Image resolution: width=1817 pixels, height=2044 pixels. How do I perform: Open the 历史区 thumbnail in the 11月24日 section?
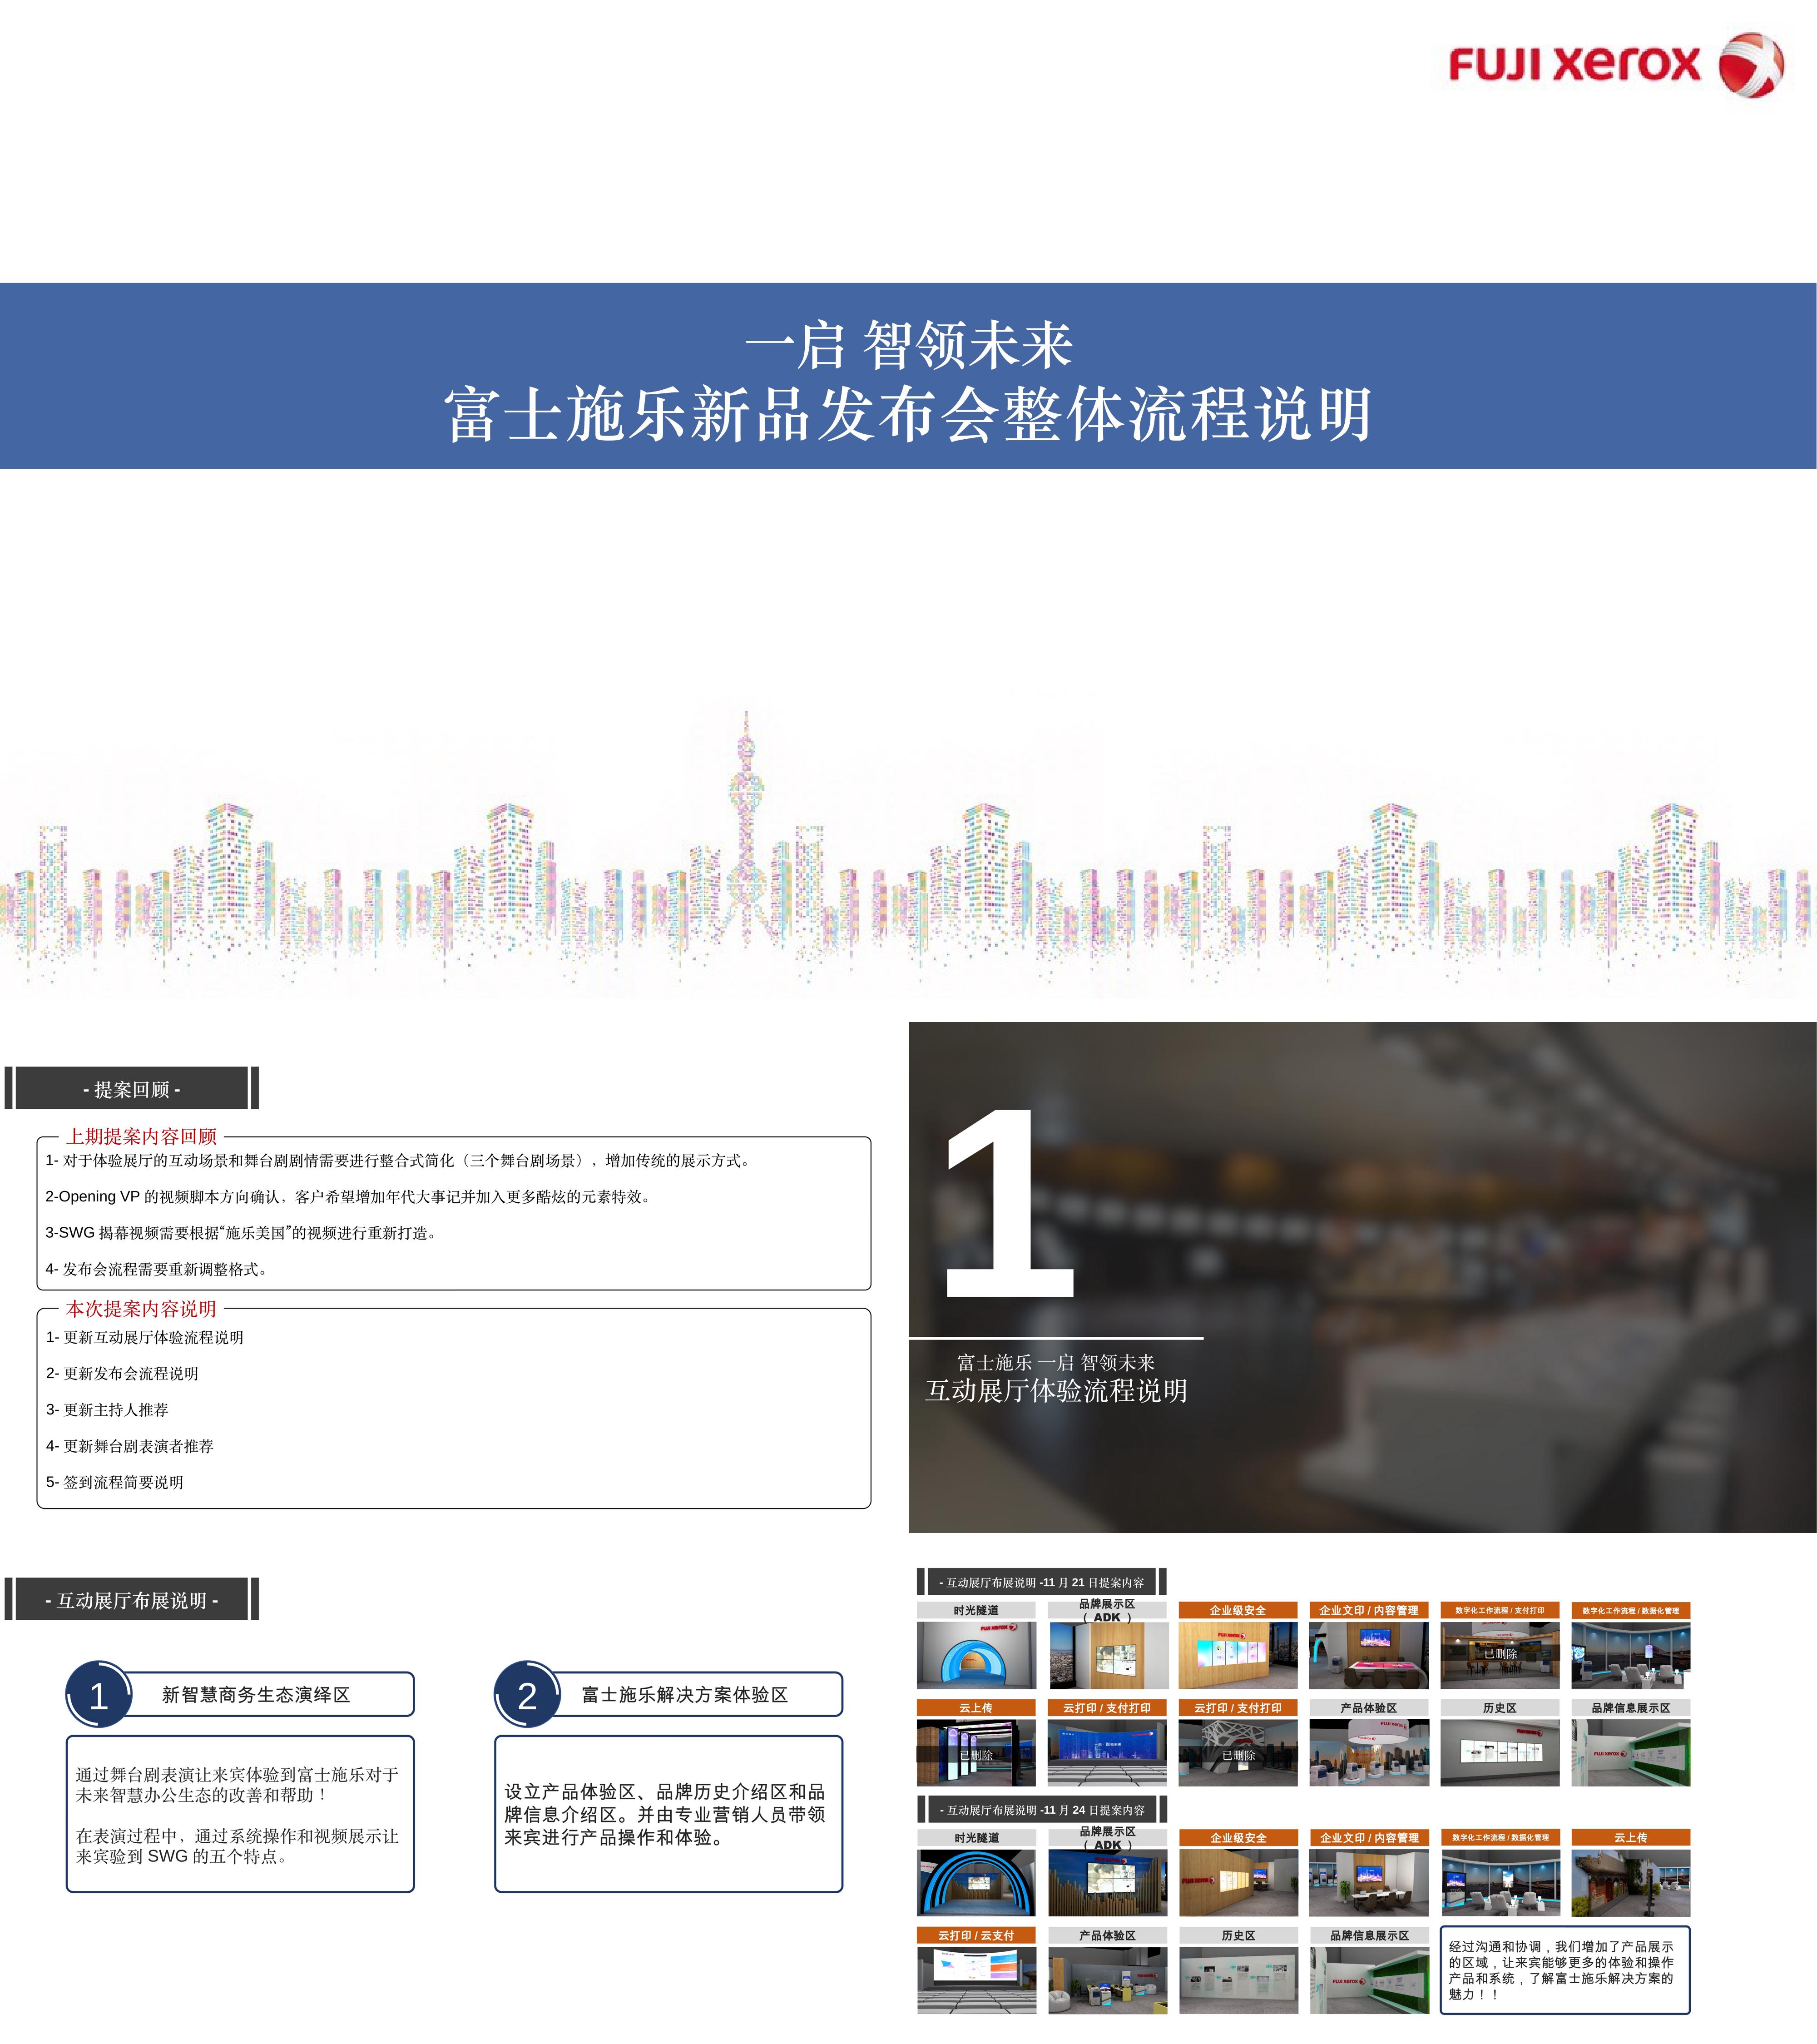(1238, 1981)
